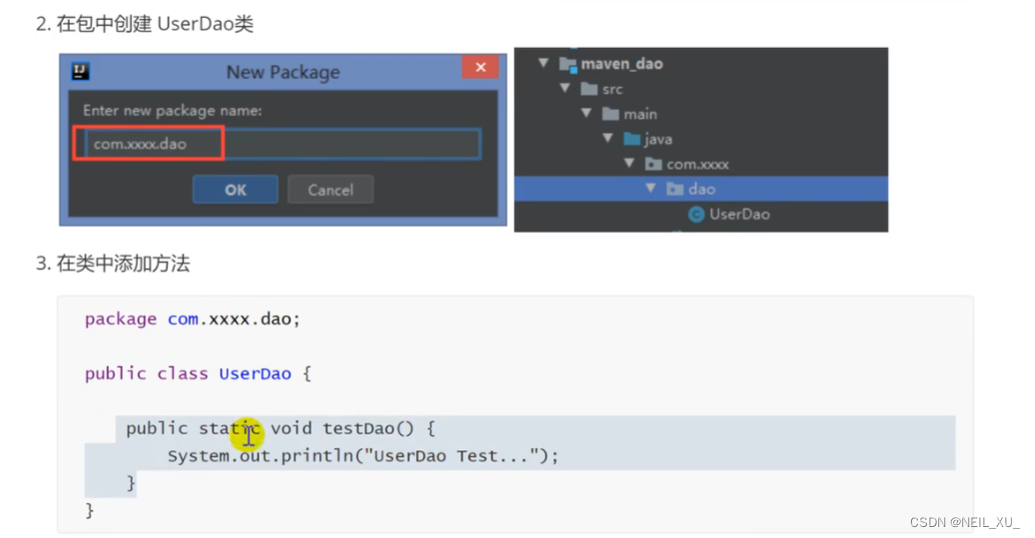Select the src tree row label
This screenshot has width=1035, height=538.
tap(612, 89)
